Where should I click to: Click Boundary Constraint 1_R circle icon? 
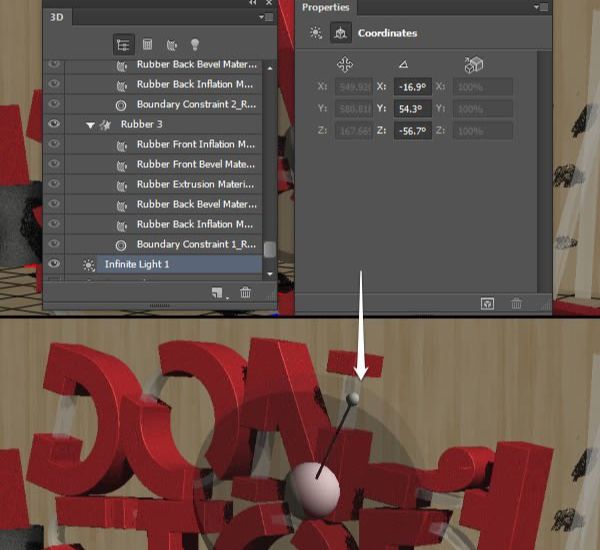(121, 245)
